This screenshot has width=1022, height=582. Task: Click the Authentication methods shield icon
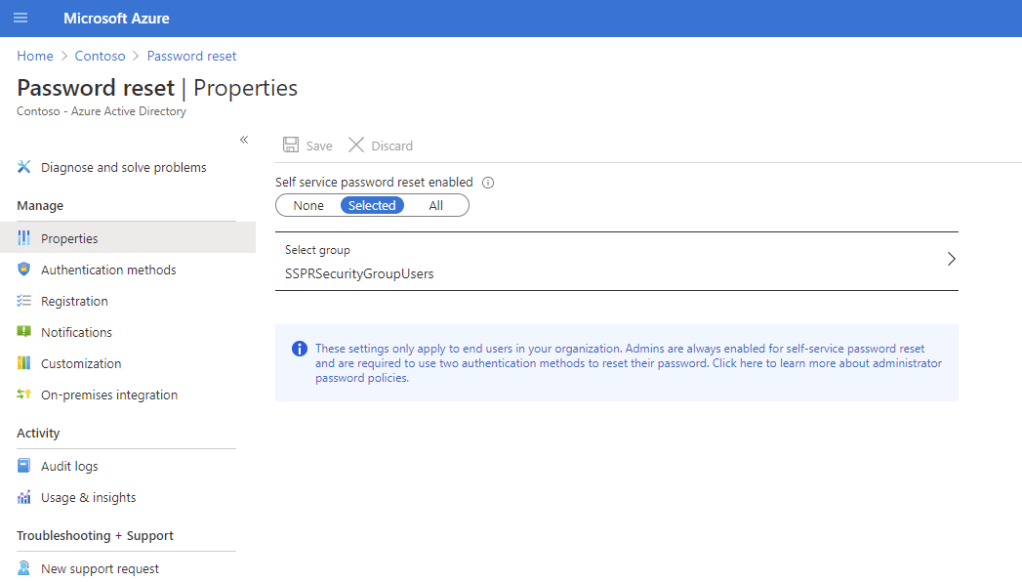click(x=24, y=270)
